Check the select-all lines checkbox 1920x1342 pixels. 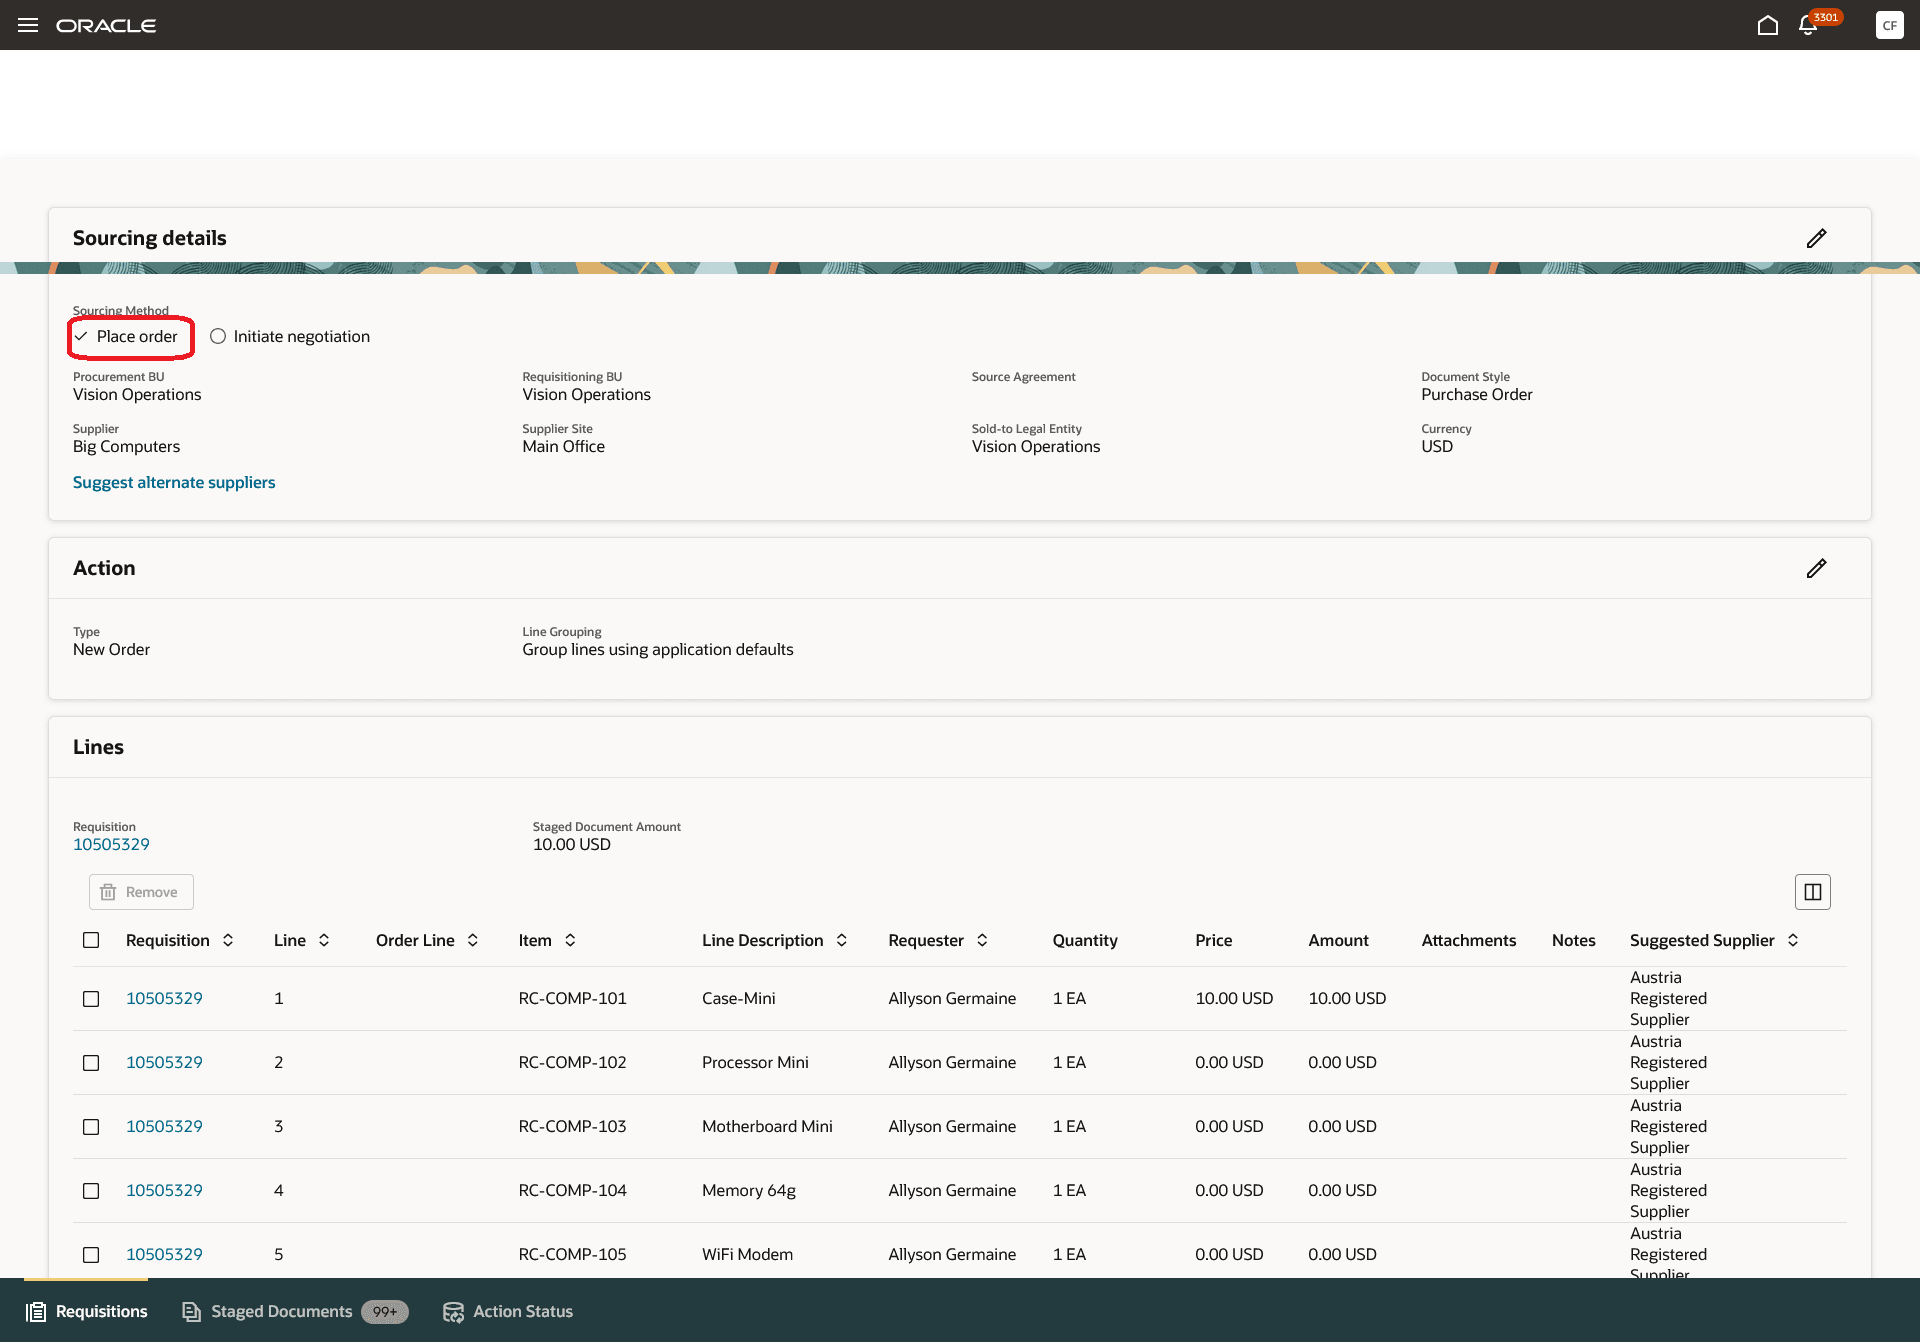(x=91, y=940)
